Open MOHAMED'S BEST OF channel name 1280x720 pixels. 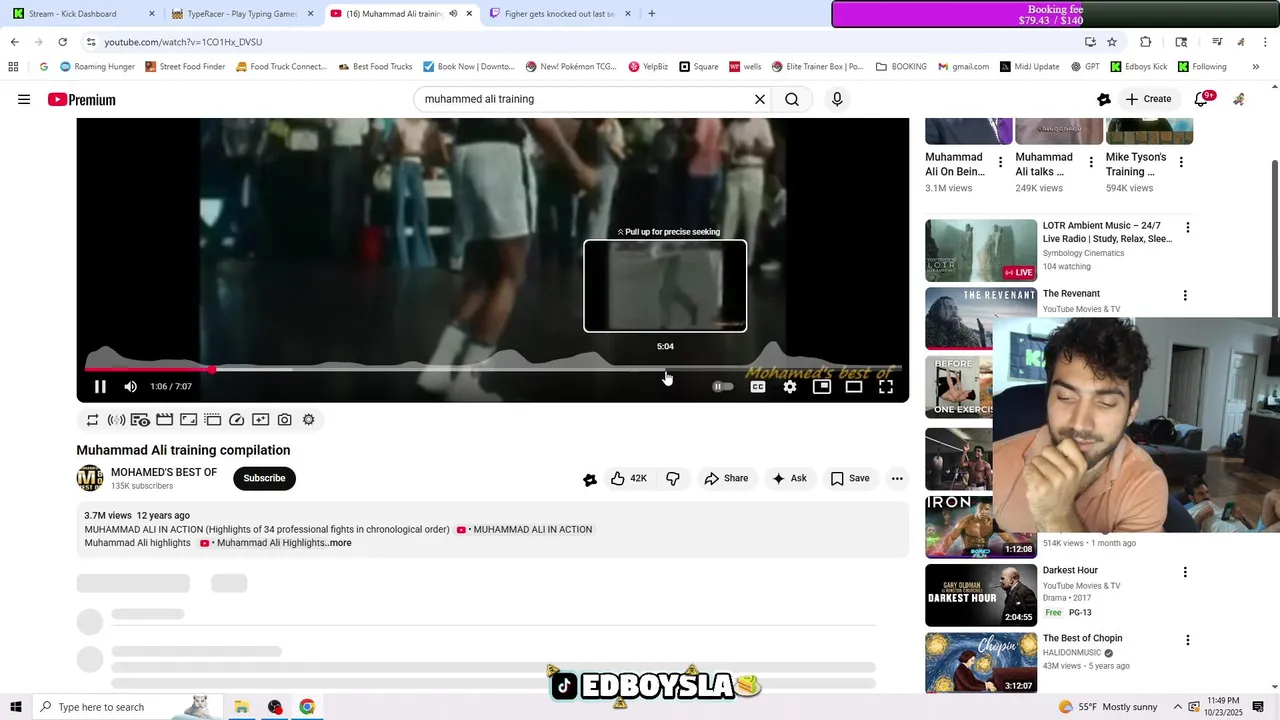pyautogui.click(x=164, y=472)
